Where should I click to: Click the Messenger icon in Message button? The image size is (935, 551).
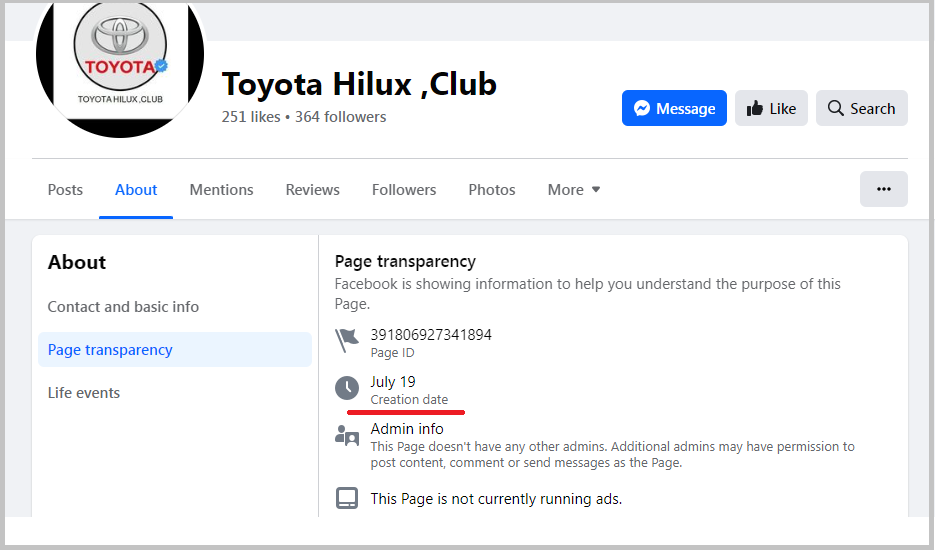642,108
